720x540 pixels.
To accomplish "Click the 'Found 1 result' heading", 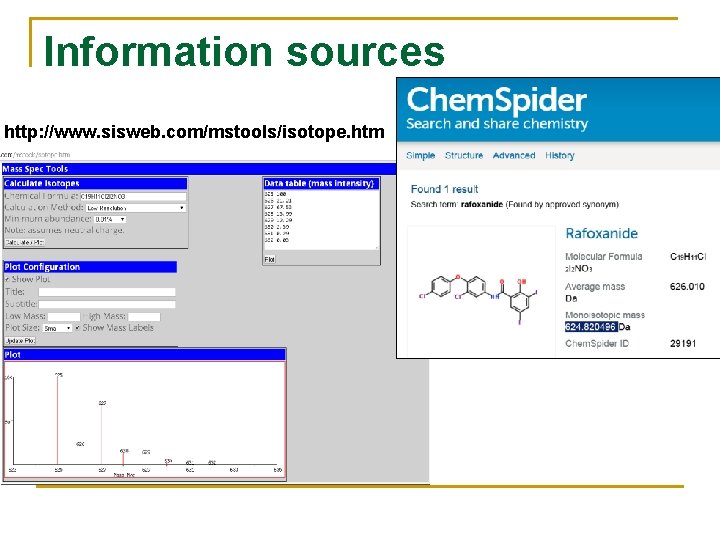I will (444, 189).
